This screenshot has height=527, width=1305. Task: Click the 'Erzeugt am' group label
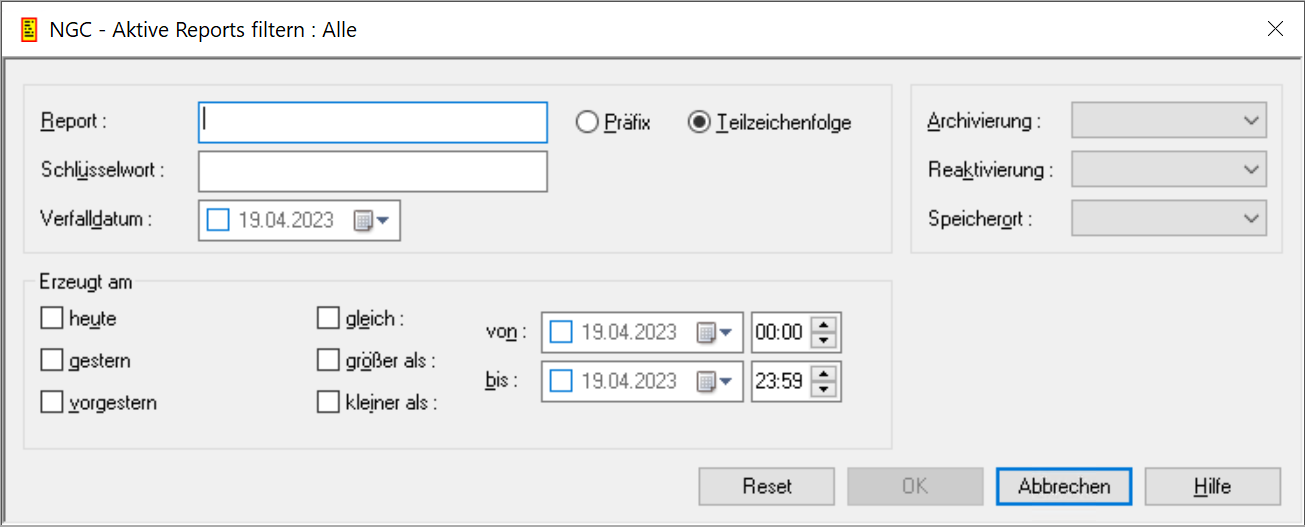(x=85, y=282)
